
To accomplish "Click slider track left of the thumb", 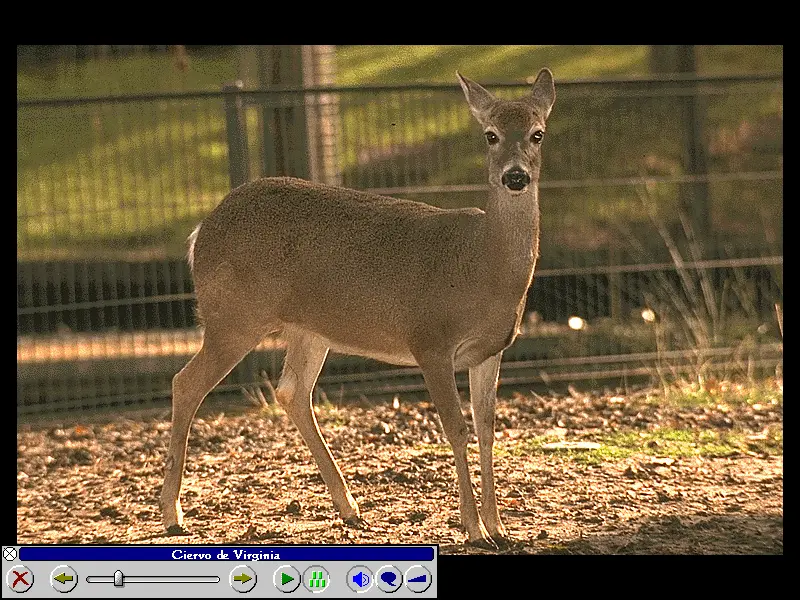I will (98, 579).
